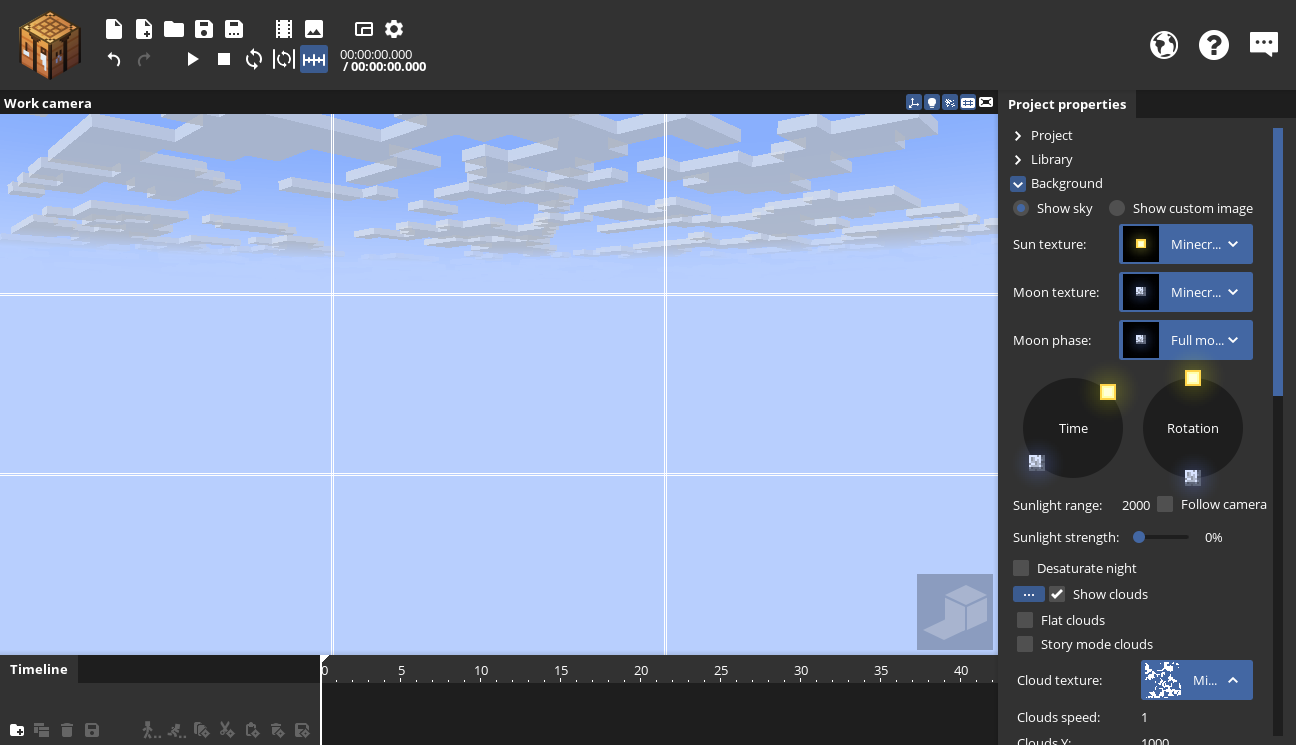Open the forums speech bubble icon
The image size is (1296, 745).
coord(1264,45)
